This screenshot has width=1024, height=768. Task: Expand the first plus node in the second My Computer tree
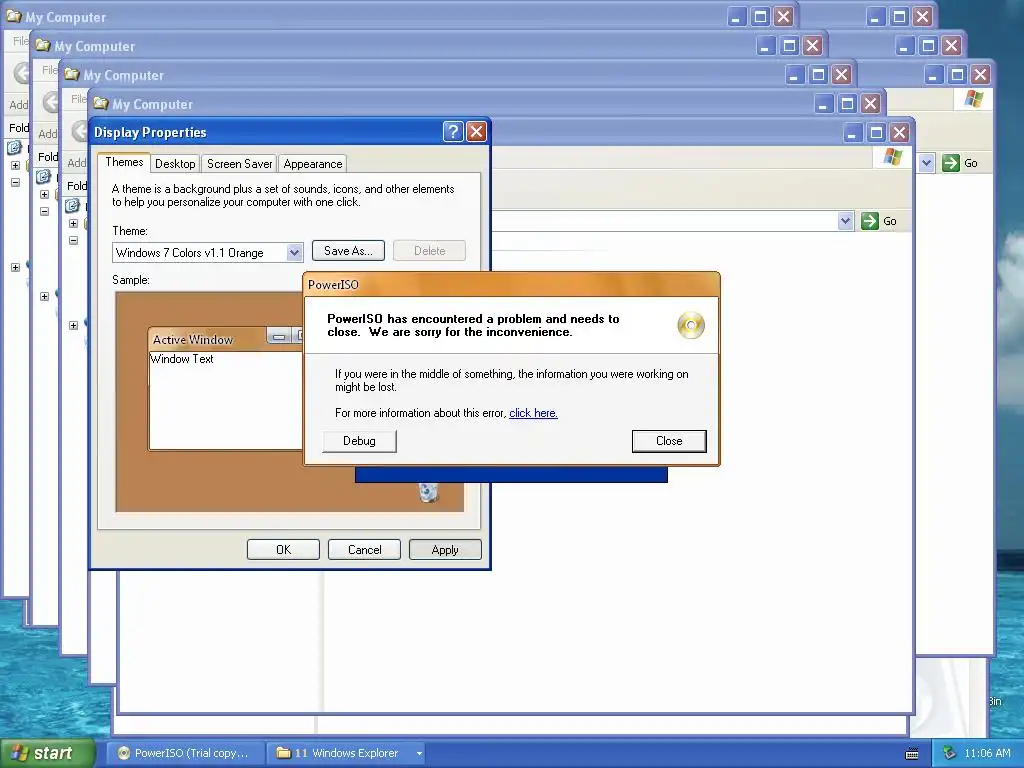(x=44, y=194)
